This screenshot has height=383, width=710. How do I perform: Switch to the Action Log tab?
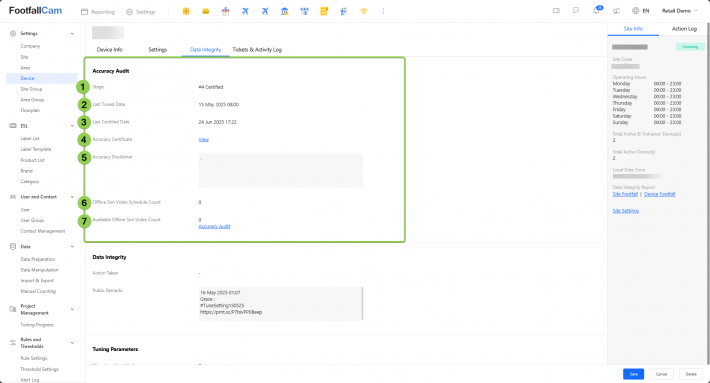684,29
